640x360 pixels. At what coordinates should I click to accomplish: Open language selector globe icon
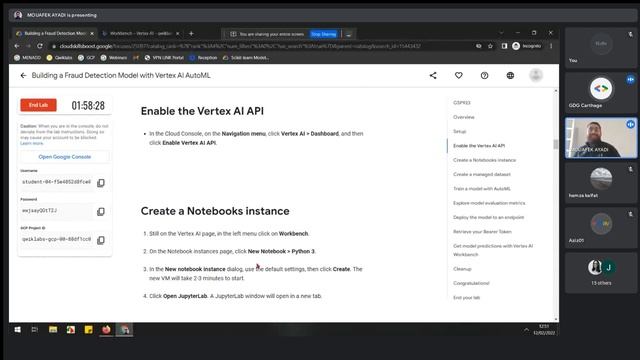tap(510, 76)
